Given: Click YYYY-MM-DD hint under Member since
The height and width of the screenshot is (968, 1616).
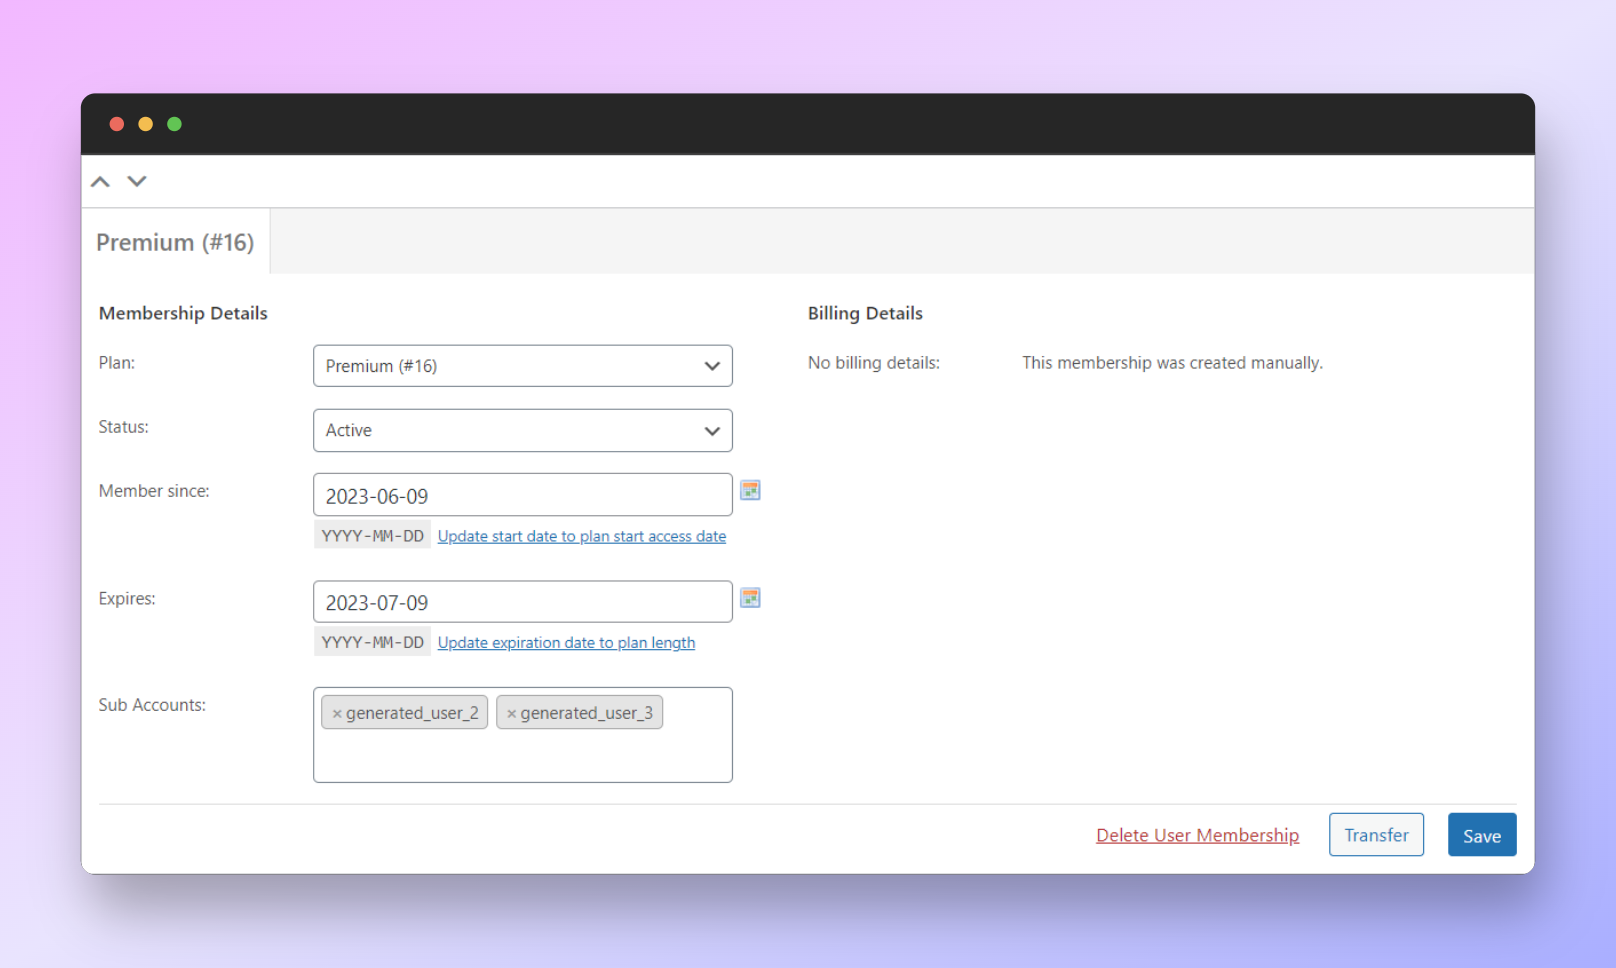Looking at the screenshot, I should coord(372,536).
